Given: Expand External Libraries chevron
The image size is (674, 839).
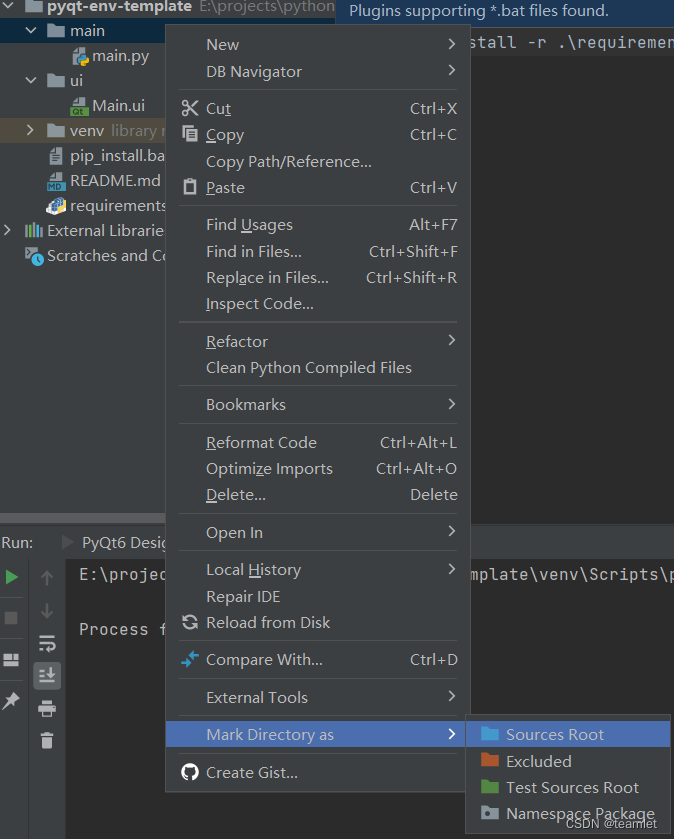Looking at the screenshot, I should [x=7, y=231].
